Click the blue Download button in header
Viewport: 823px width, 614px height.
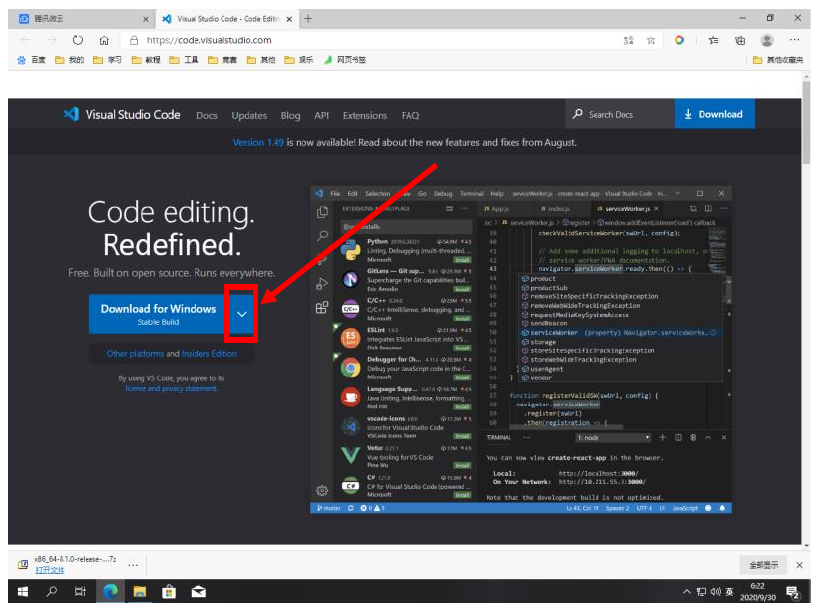click(x=714, y=115)
